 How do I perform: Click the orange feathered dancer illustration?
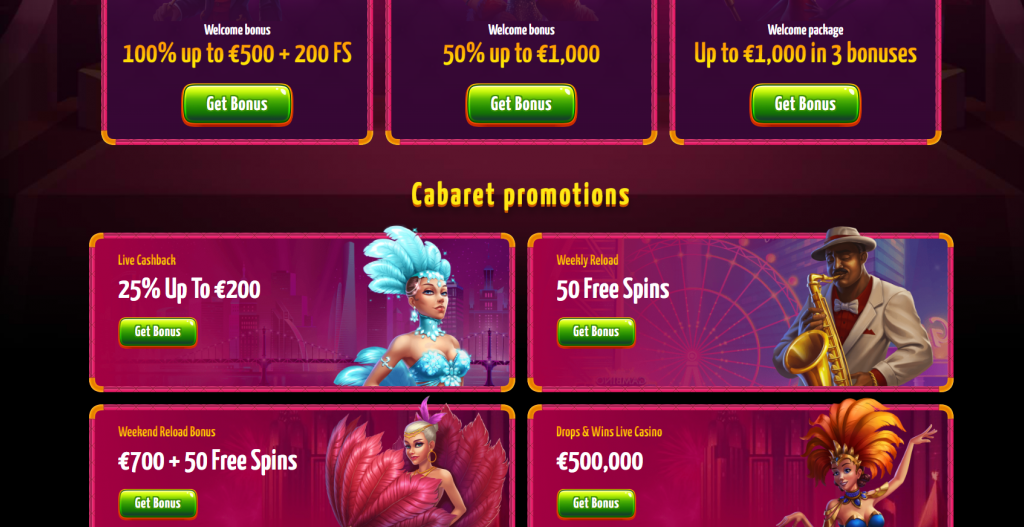pyautogui.click(x=856, y=465)
